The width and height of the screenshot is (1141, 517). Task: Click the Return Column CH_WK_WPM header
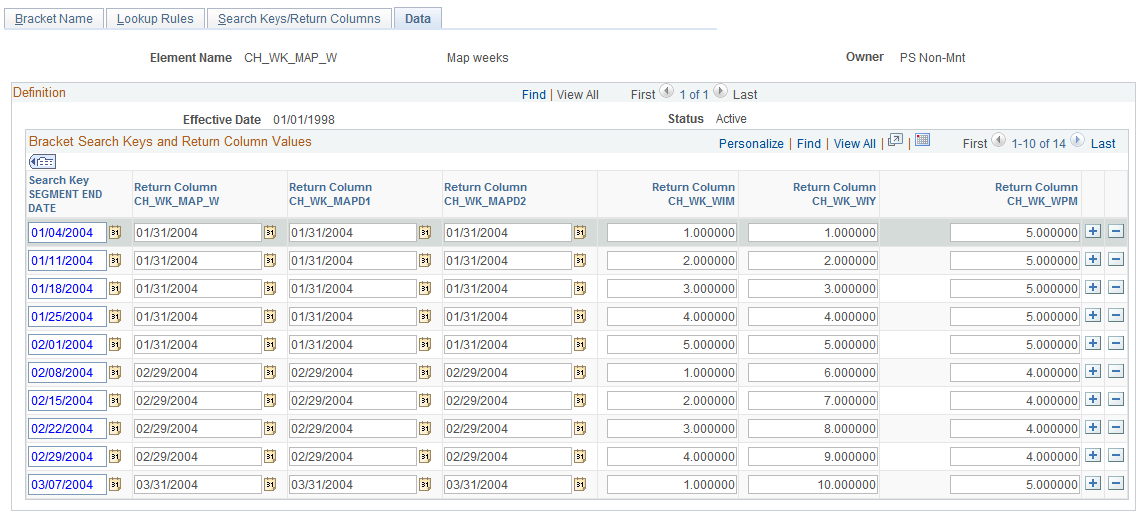(1036, 194)
